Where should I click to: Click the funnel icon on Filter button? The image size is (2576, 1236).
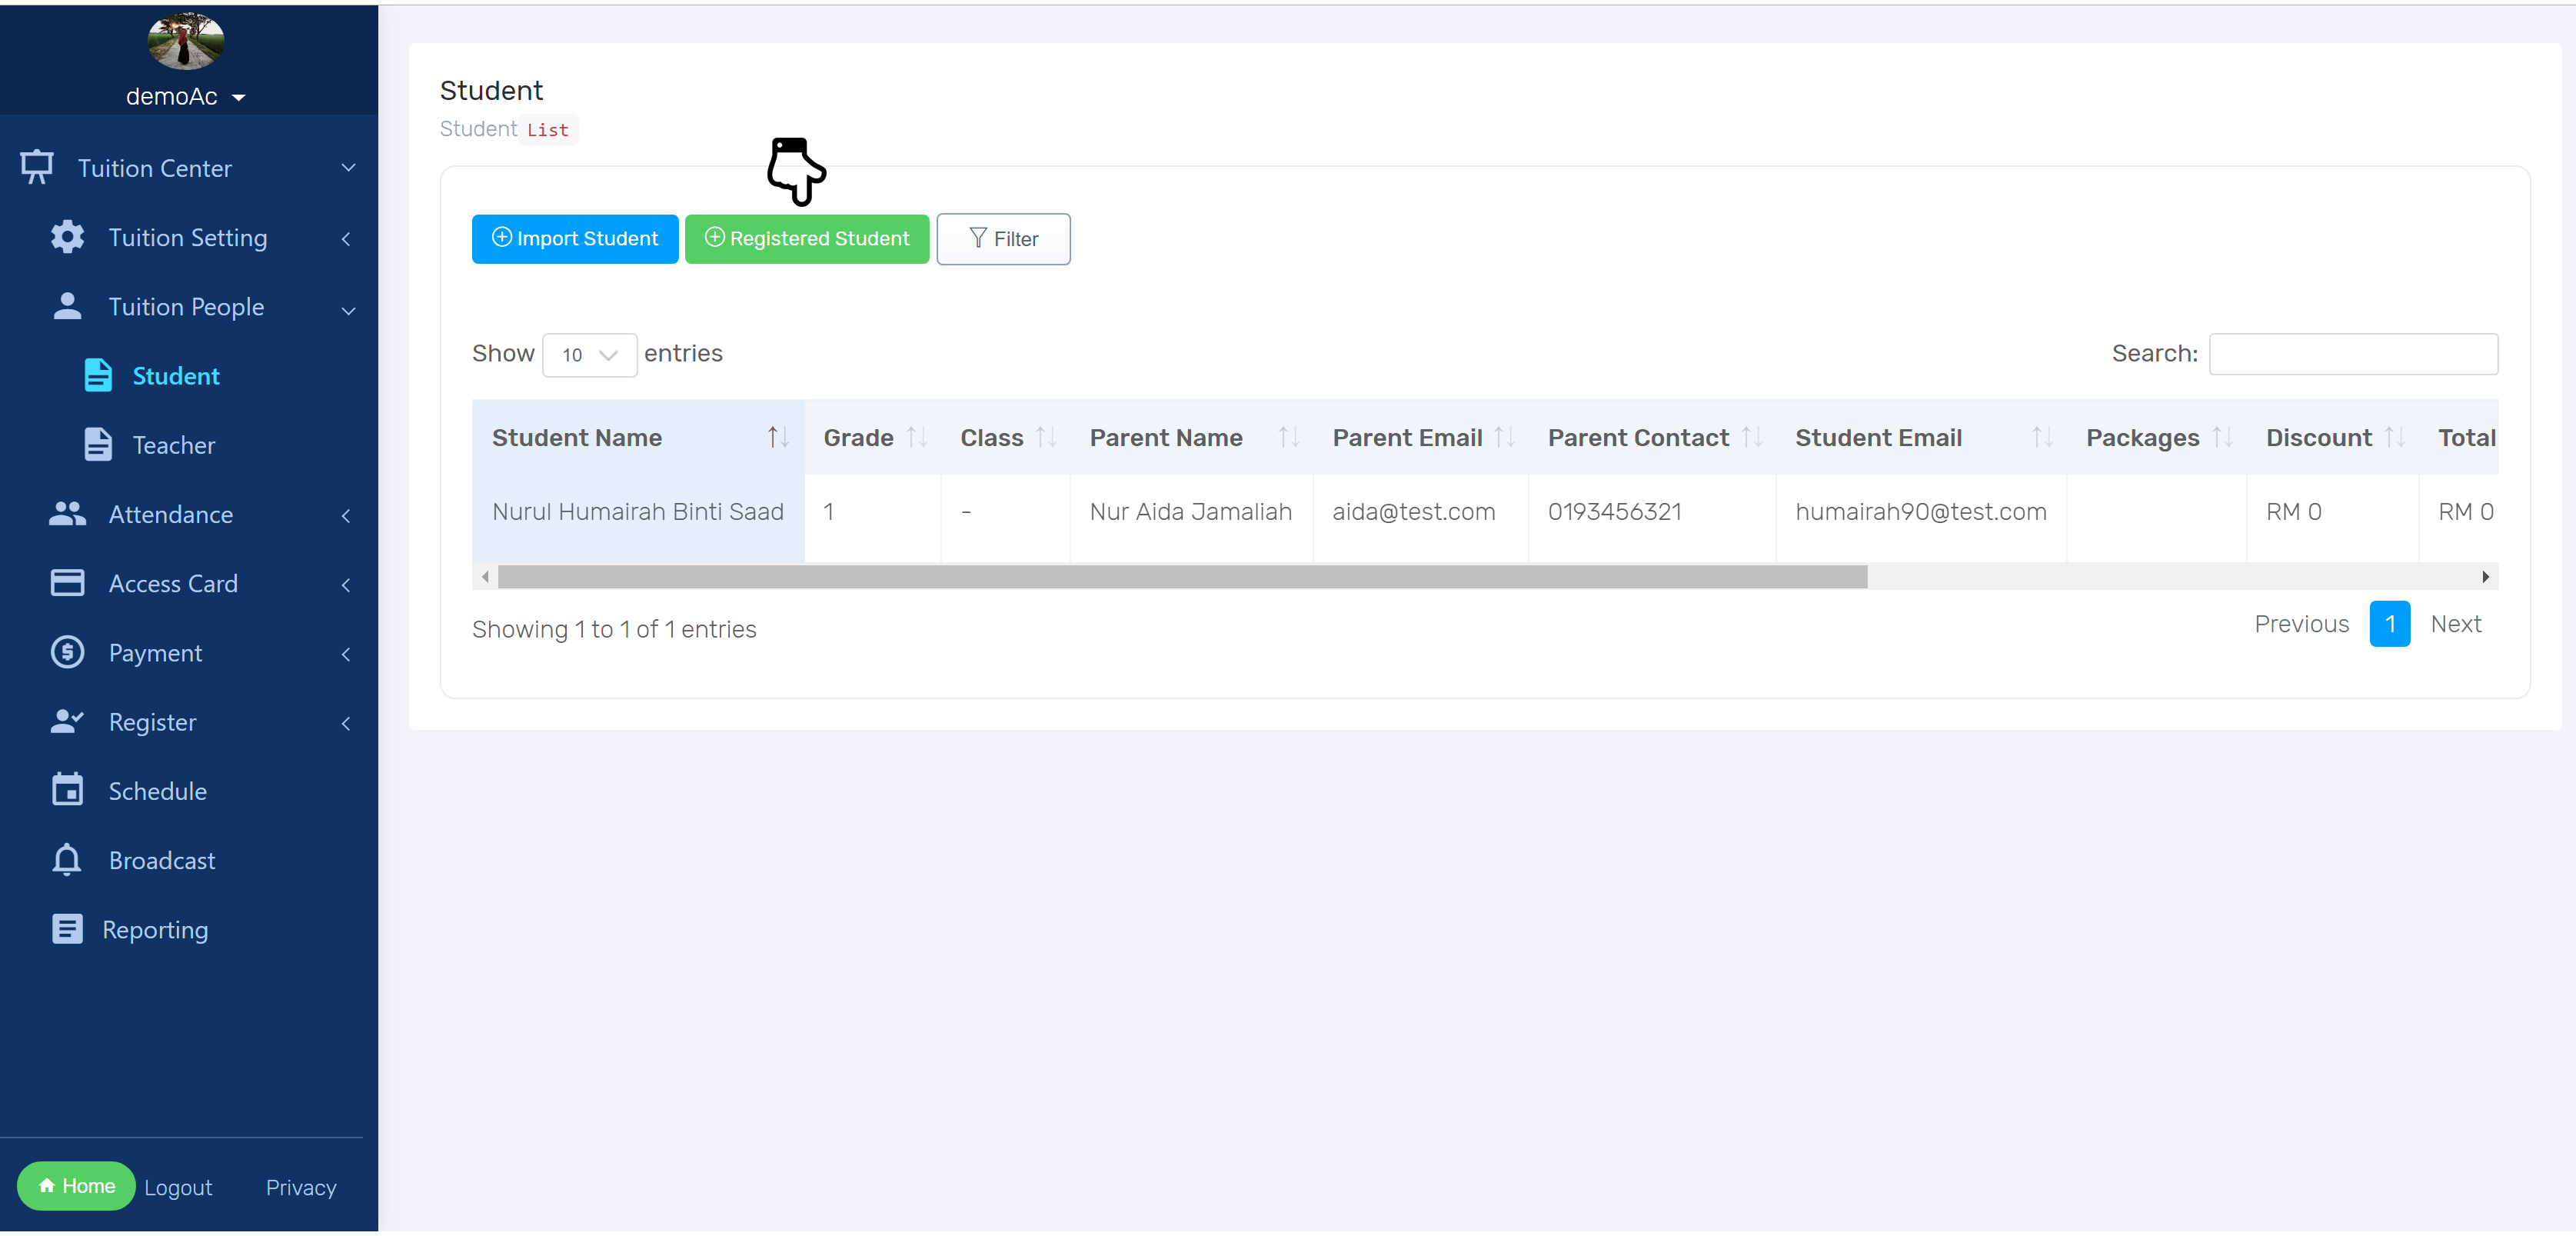point(977,238)
